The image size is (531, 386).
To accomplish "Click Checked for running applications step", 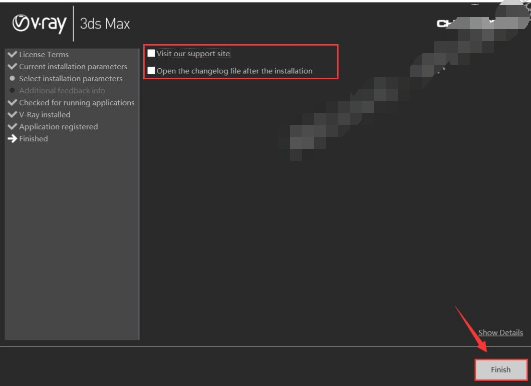I will (77, 103).
